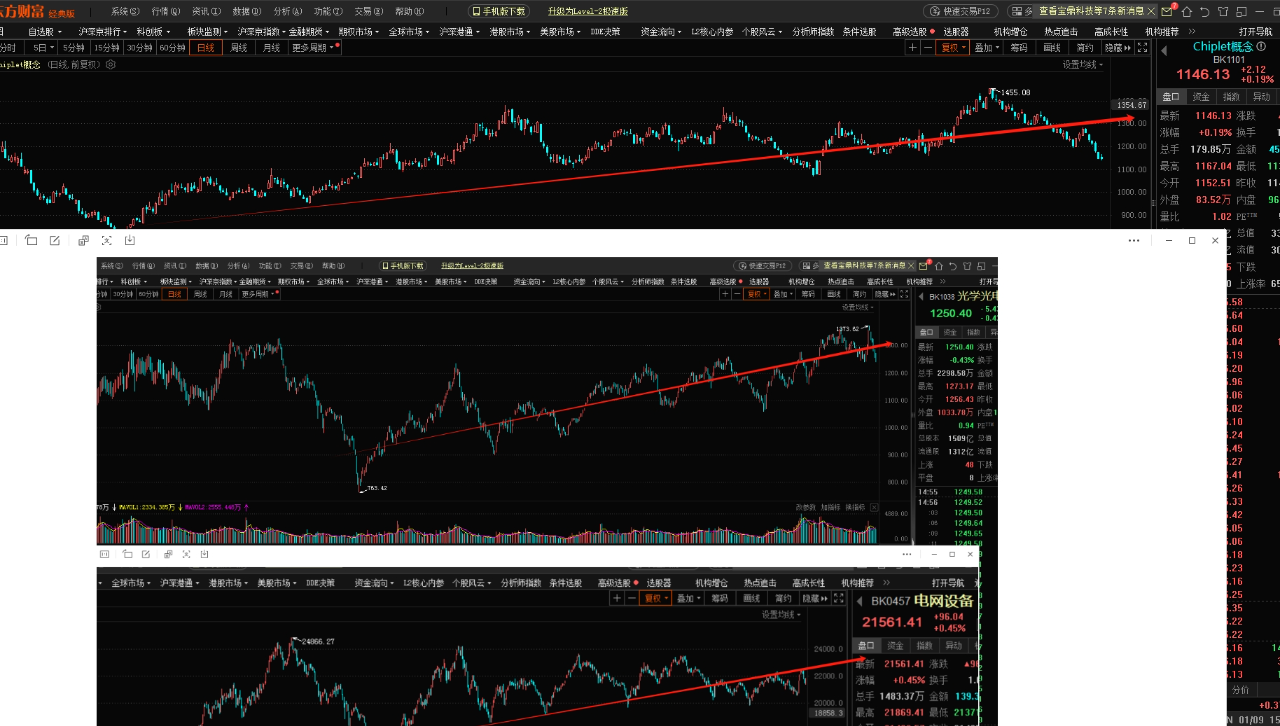1280x726 pixels.
Task: Click the download icon in middle viewer toolbar
Action: click(x=130, y=240)
